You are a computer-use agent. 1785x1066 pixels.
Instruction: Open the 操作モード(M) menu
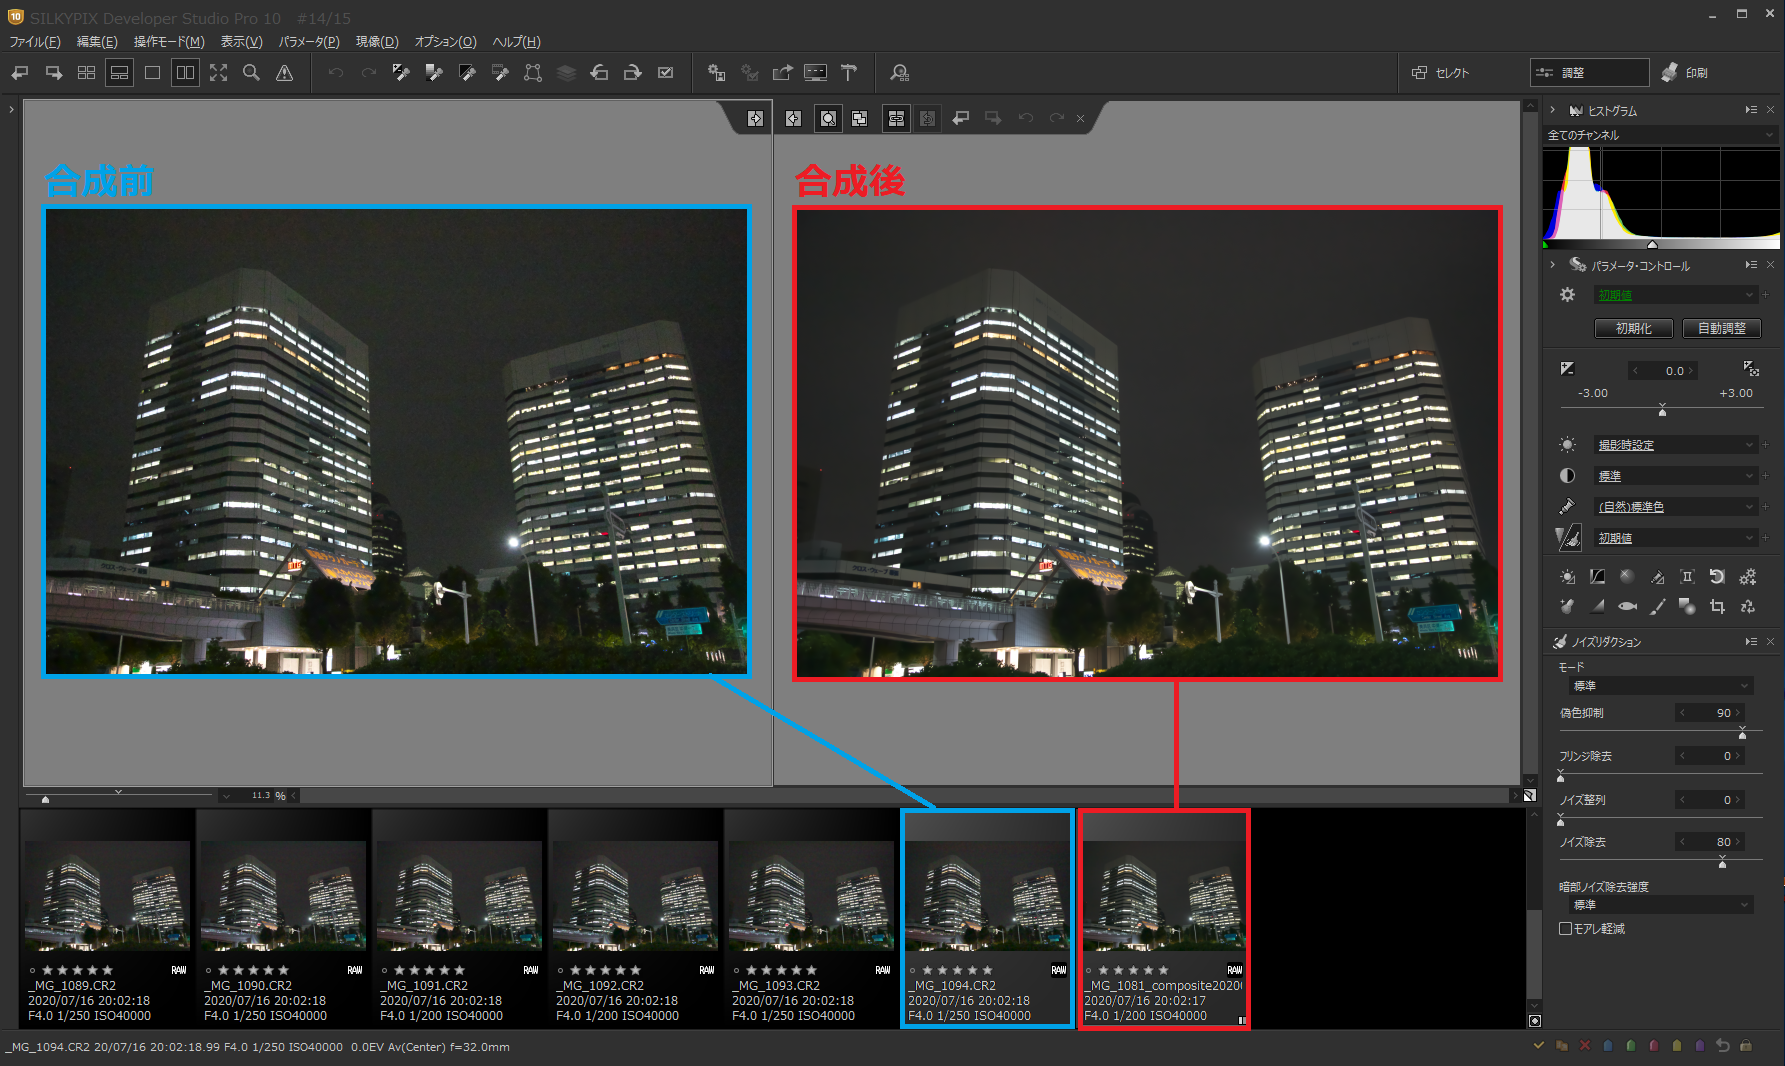tap(169, 42)
